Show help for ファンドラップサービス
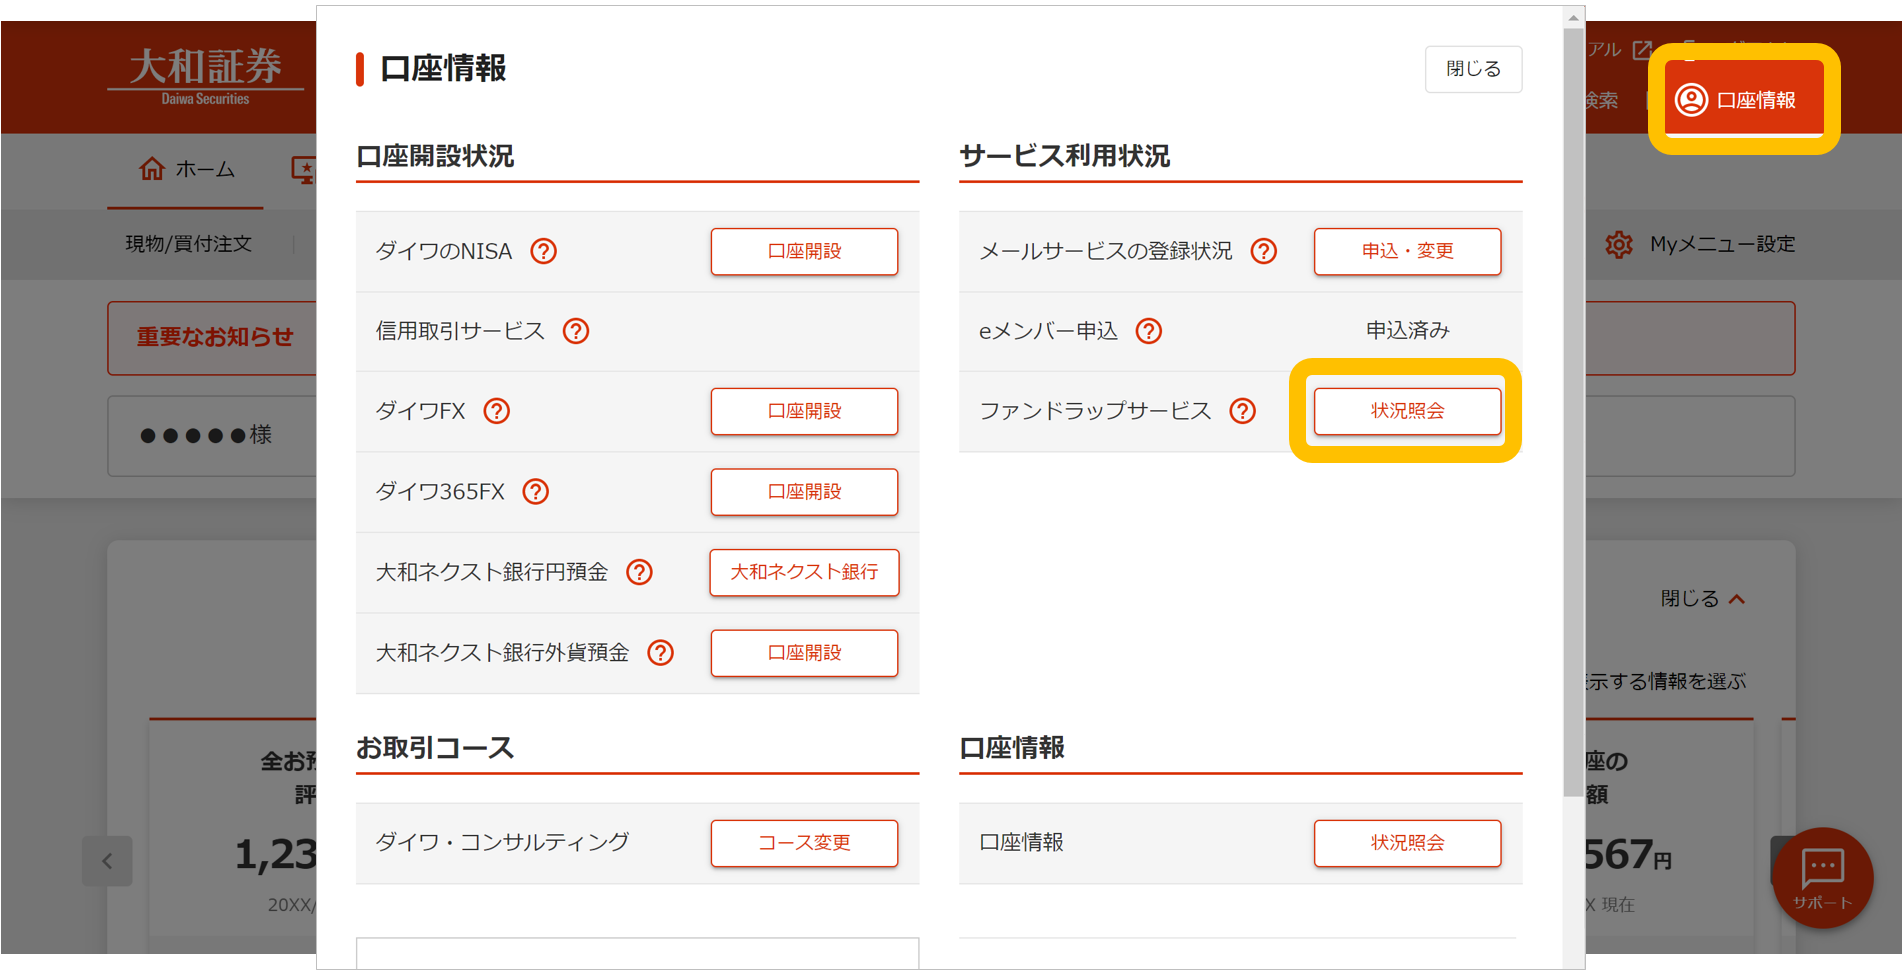Image resolution: width=1902 pixels, height=979 pixels. point(1243,411)
